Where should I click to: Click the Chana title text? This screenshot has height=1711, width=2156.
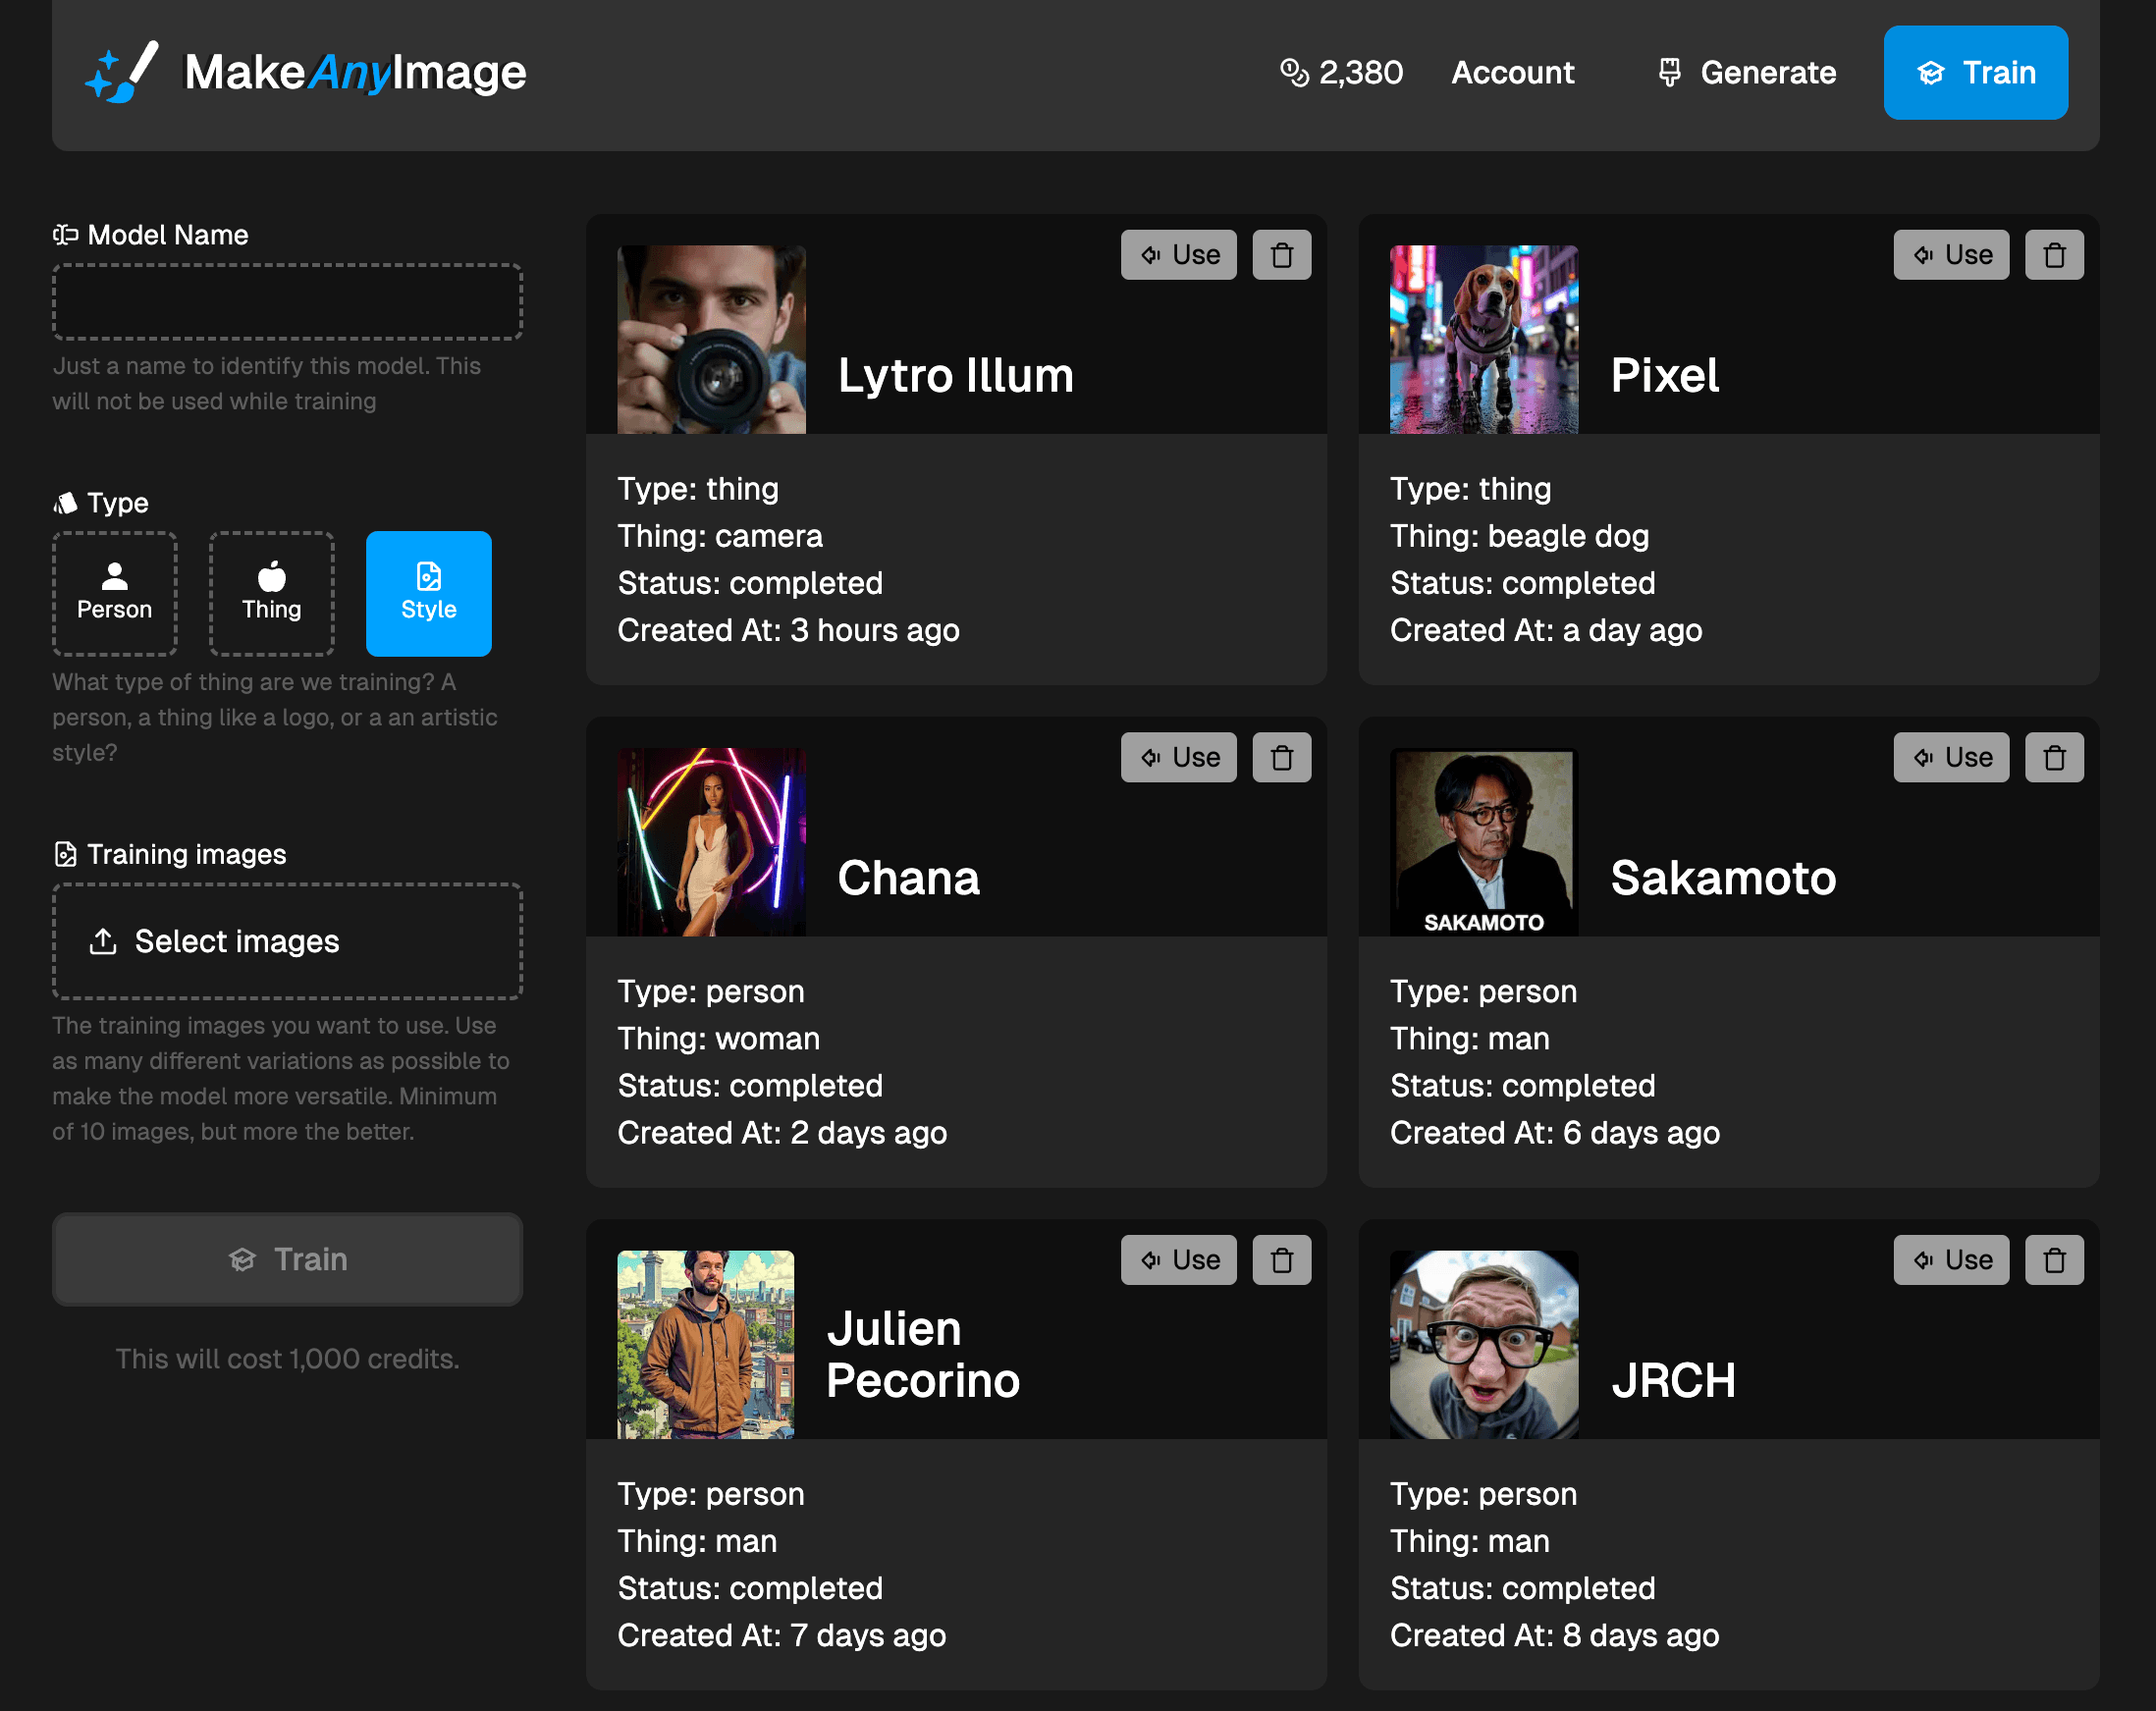click(x=908, y=878)
